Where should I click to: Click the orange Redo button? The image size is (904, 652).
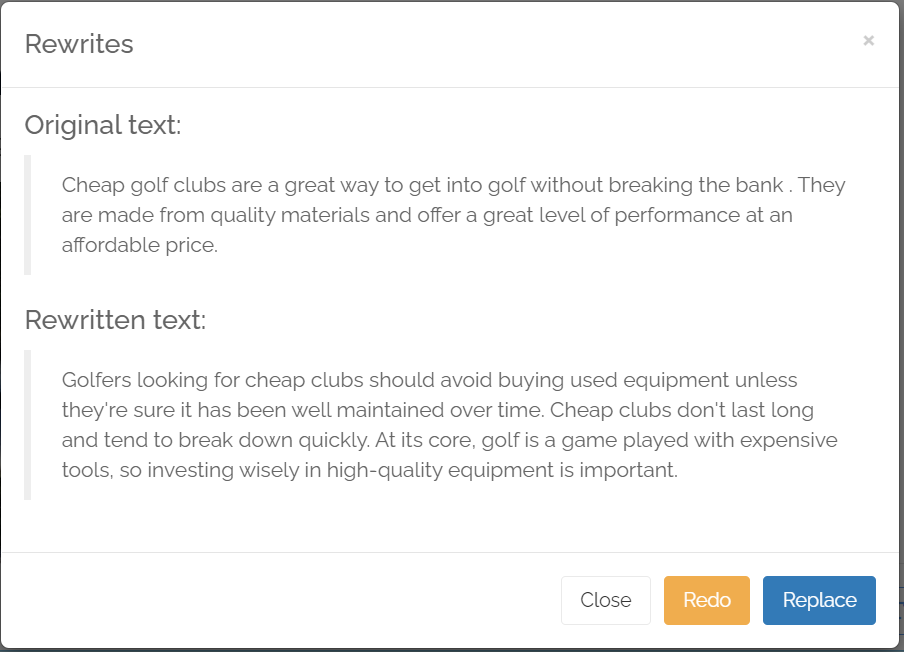click(707, 600)
